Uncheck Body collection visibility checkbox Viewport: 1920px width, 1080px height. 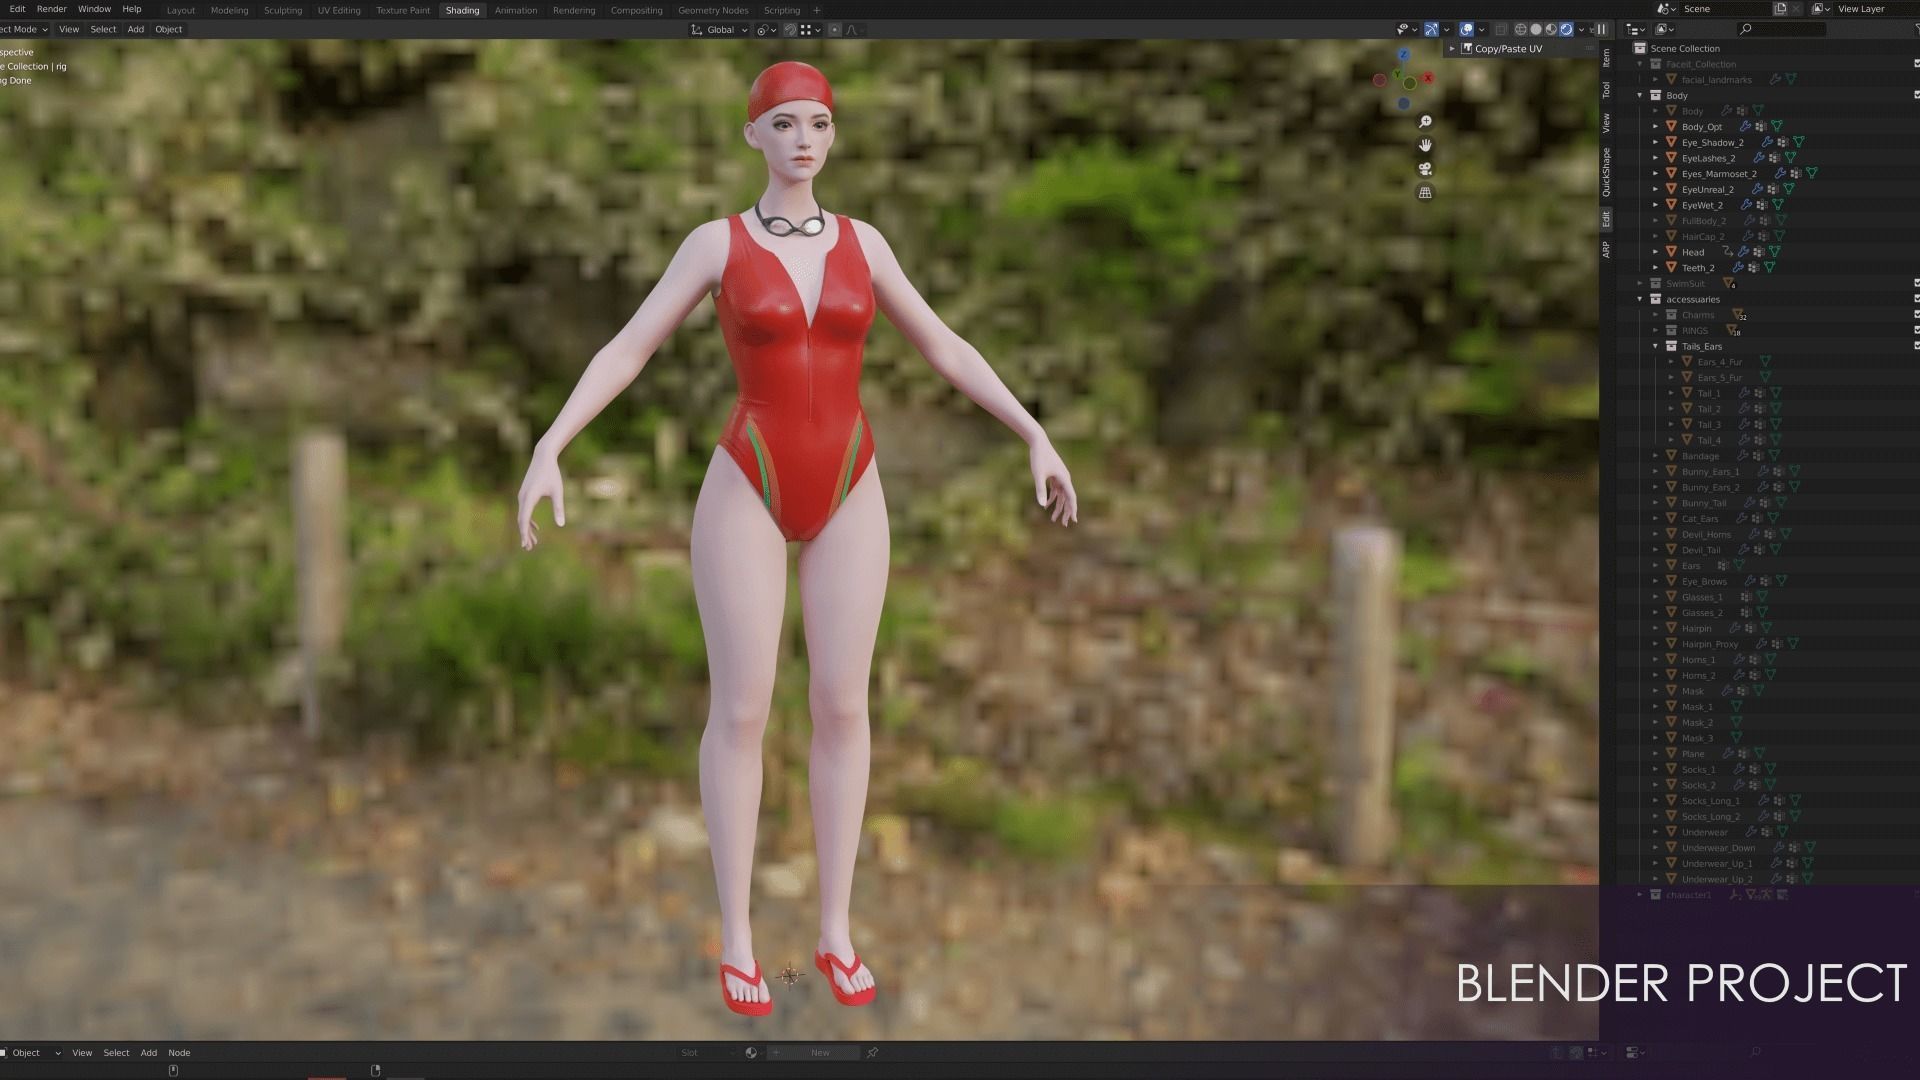pos(1916,95)
